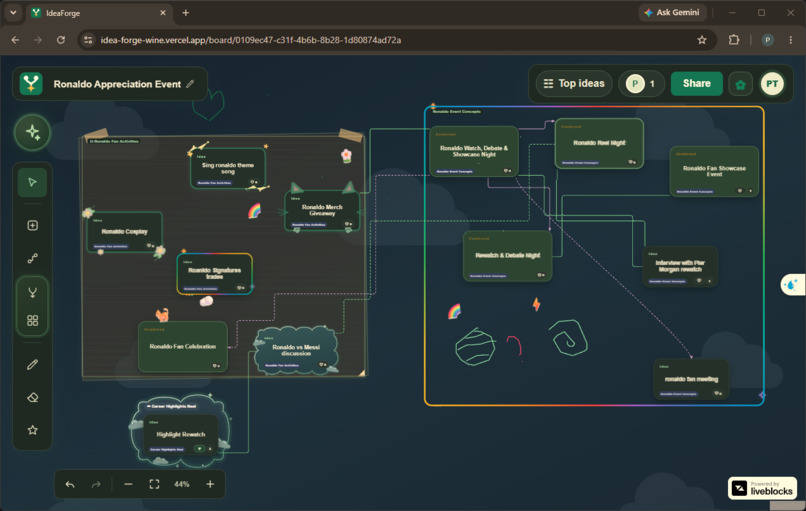Image resolution: width=806 pixels, height=511 pixels.
Task: Like the Ronaldo Fan Celebration card
Action: (216, 366)
